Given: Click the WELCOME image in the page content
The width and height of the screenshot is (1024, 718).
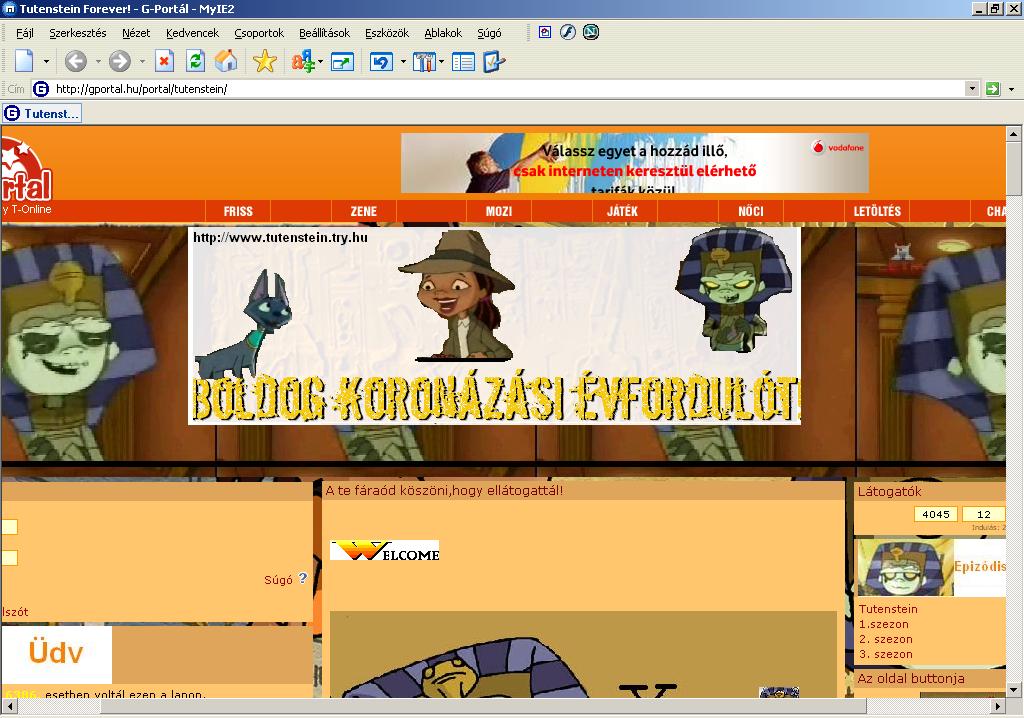Looking at the screenshot, I should [x=385, y=551].
